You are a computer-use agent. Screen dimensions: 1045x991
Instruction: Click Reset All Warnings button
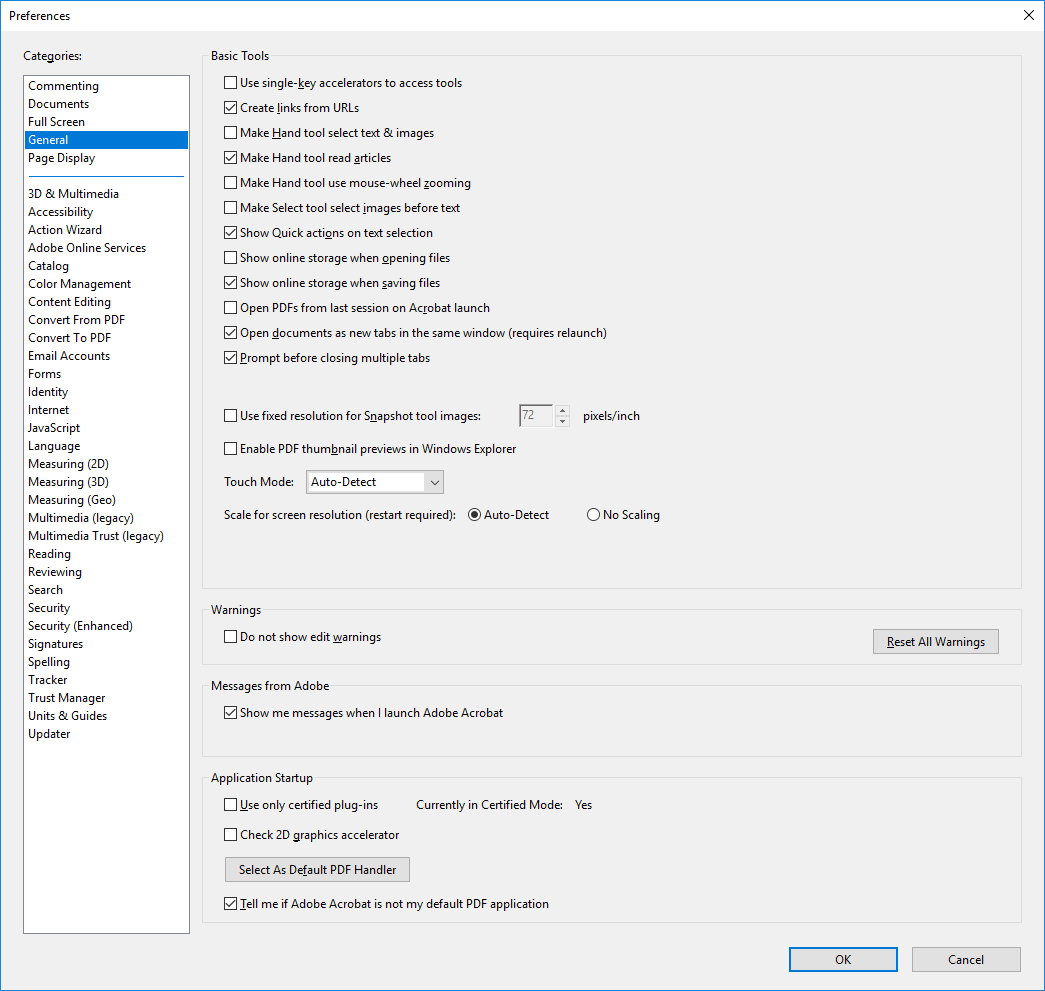pyautogui.click(x=936, y=642)
